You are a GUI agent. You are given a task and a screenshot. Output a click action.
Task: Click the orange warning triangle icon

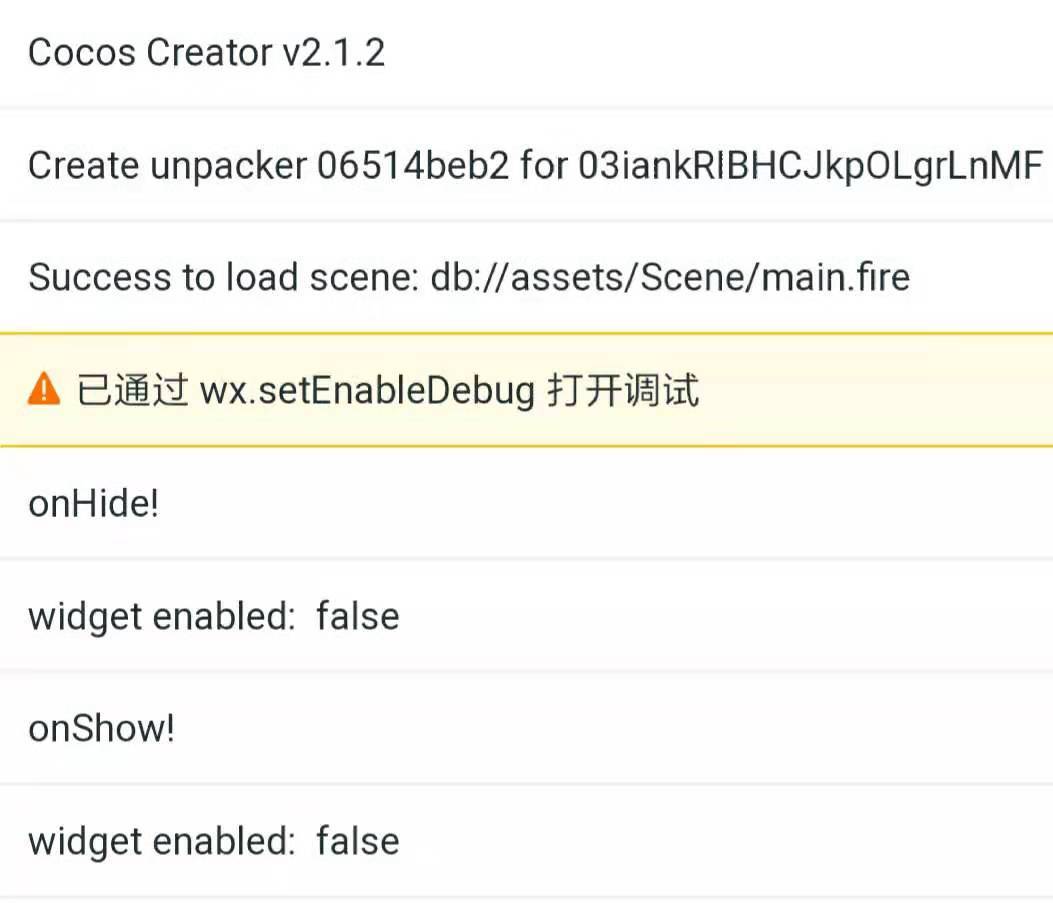tap(44, 390)
